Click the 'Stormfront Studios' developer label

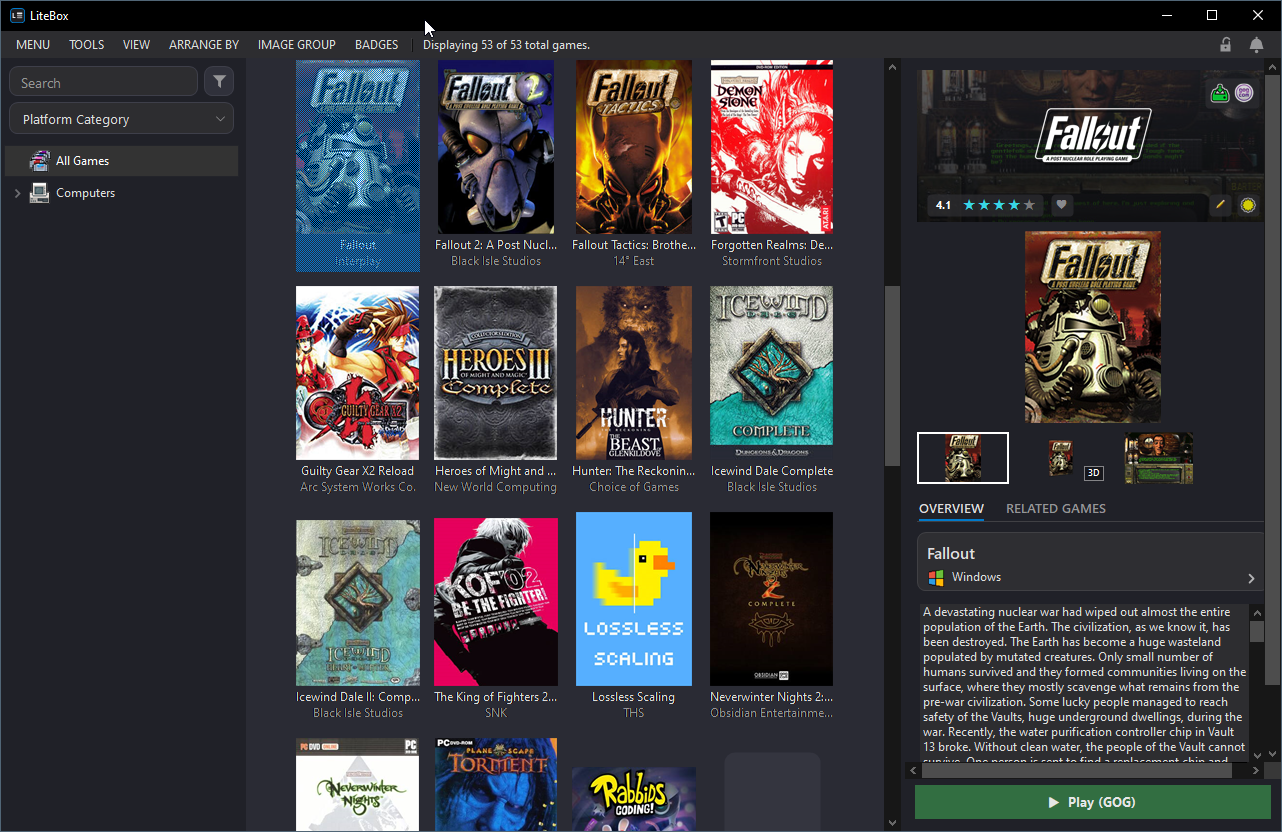point(772,261)
